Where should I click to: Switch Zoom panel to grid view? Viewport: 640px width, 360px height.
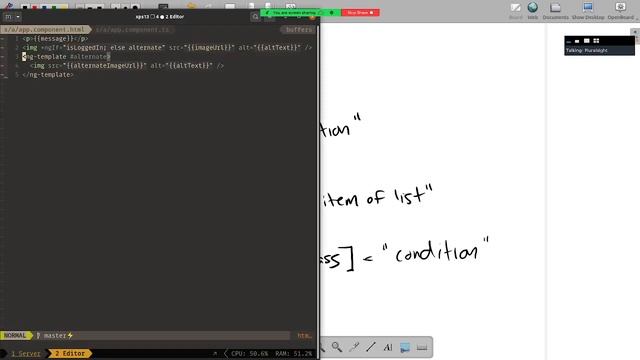click(596, 41)
